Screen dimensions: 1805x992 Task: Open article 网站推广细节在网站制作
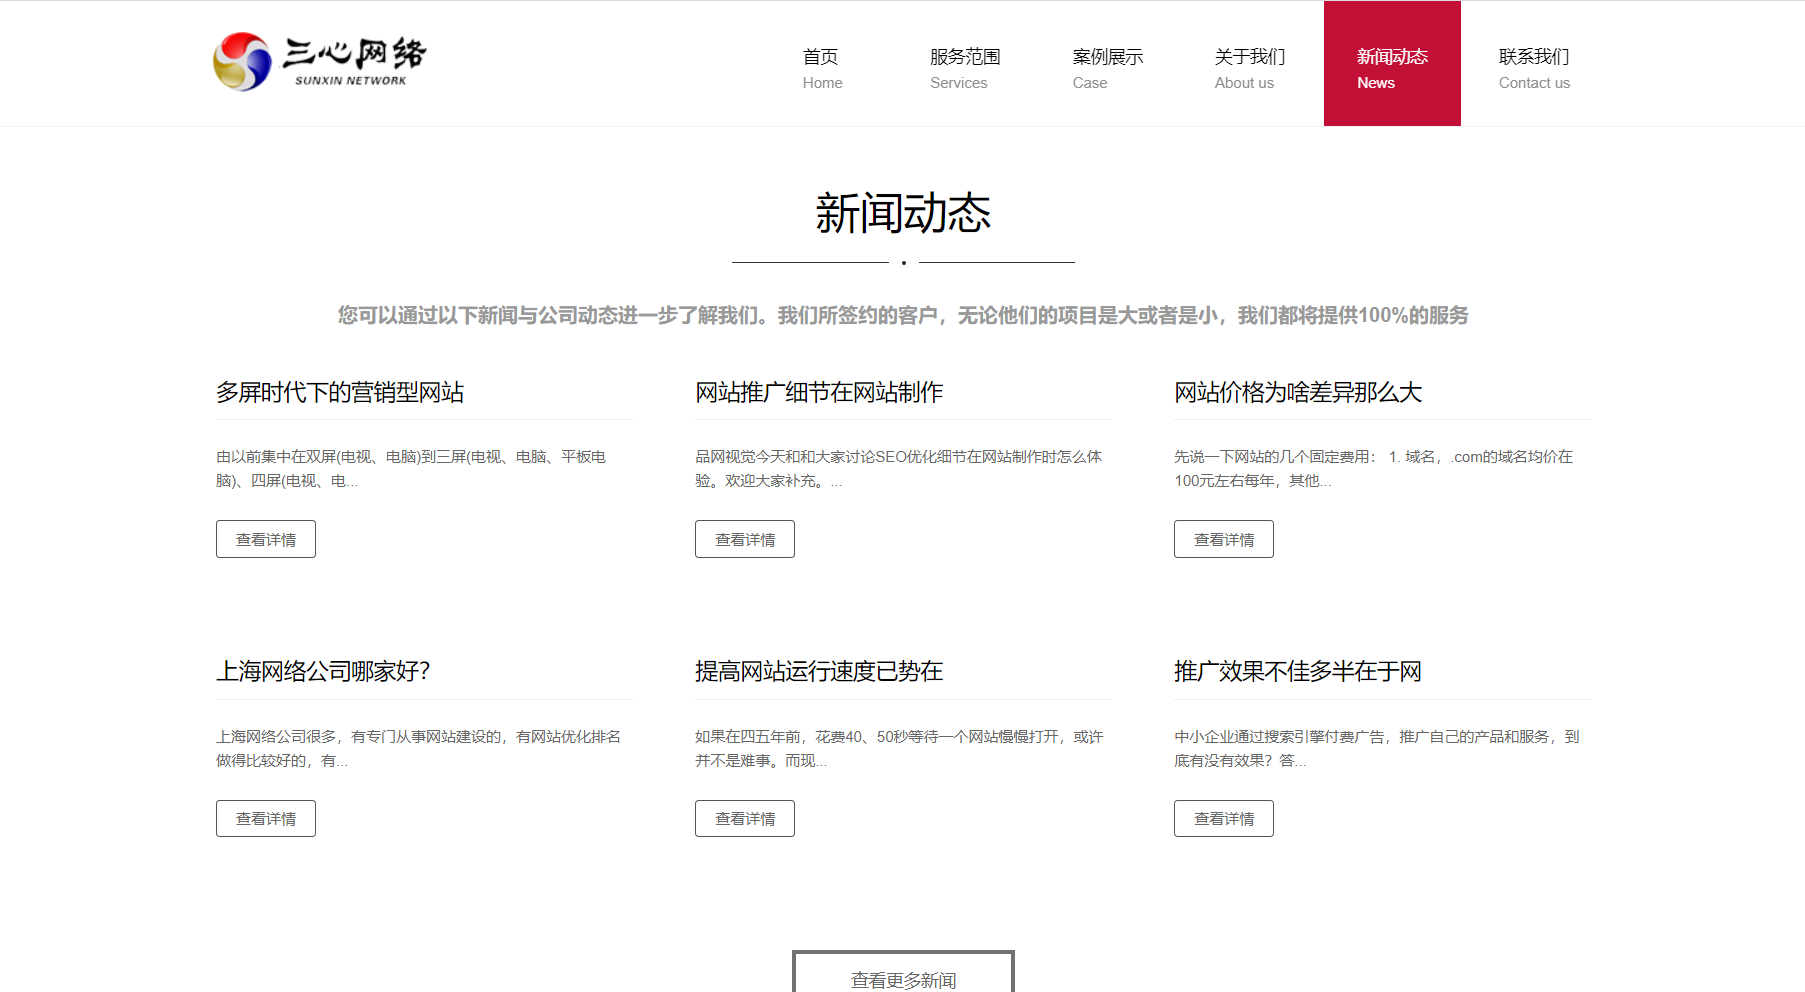point(819,393)
